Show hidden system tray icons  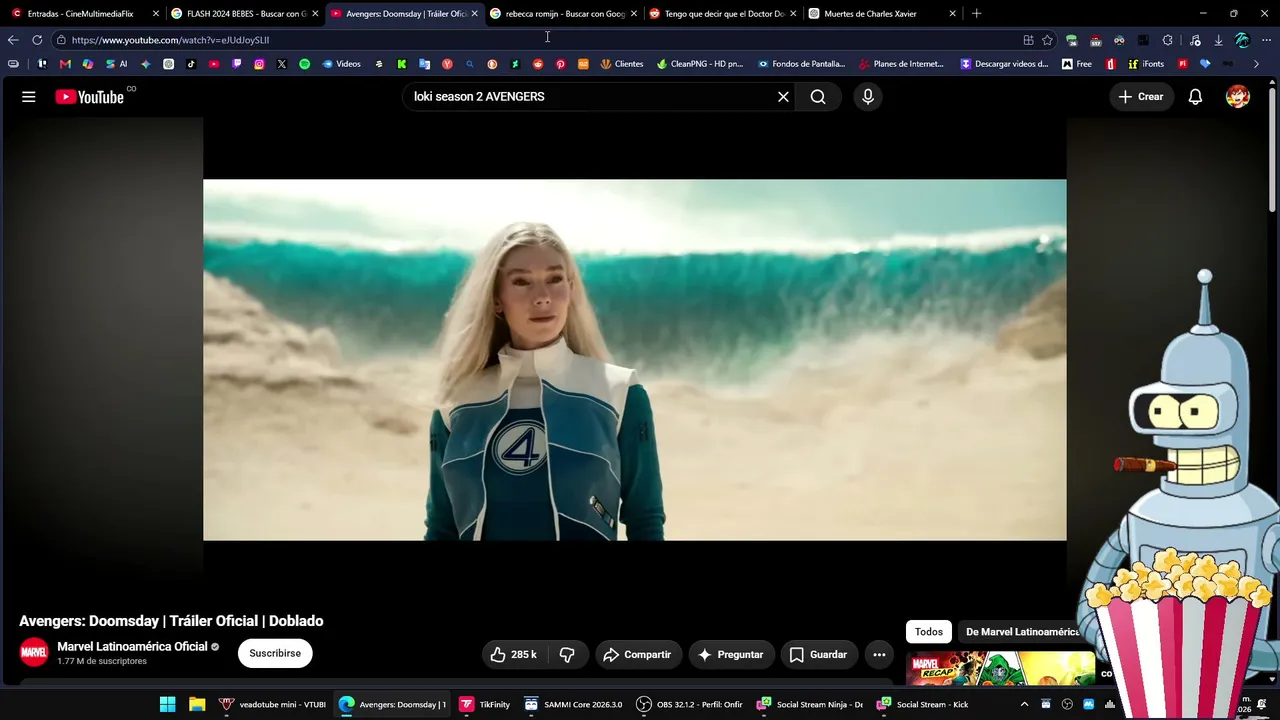[1022, 704]
